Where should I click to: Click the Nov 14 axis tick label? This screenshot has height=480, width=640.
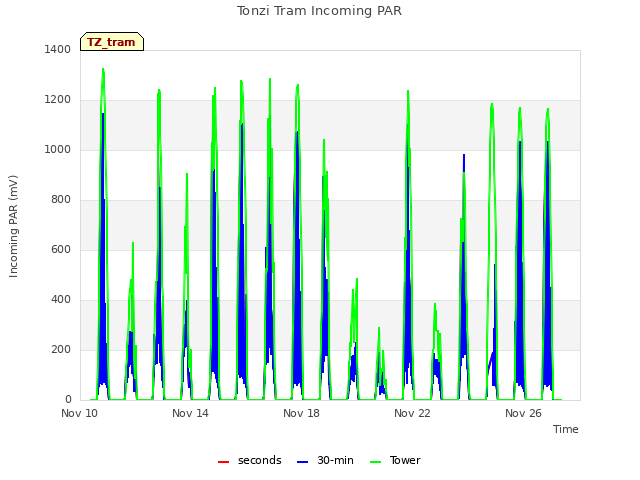[190, 413]
